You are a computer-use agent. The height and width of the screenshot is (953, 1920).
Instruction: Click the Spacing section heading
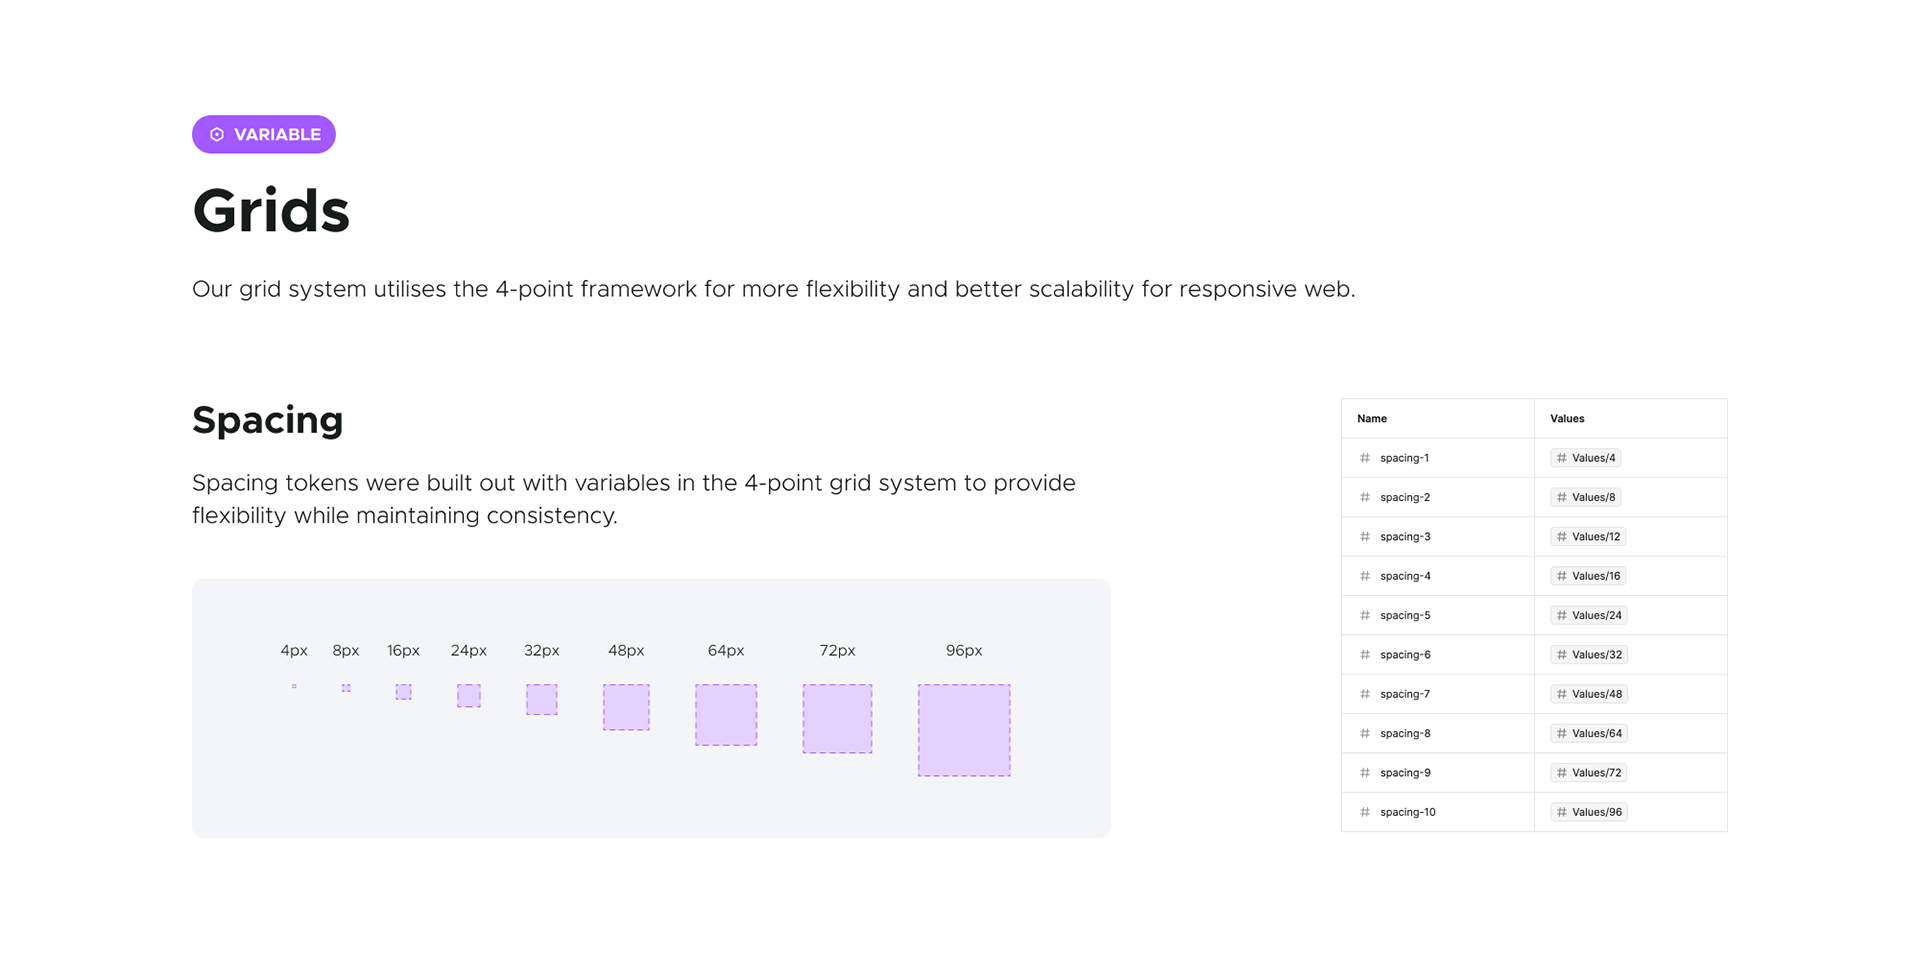(x=268, y=420)
